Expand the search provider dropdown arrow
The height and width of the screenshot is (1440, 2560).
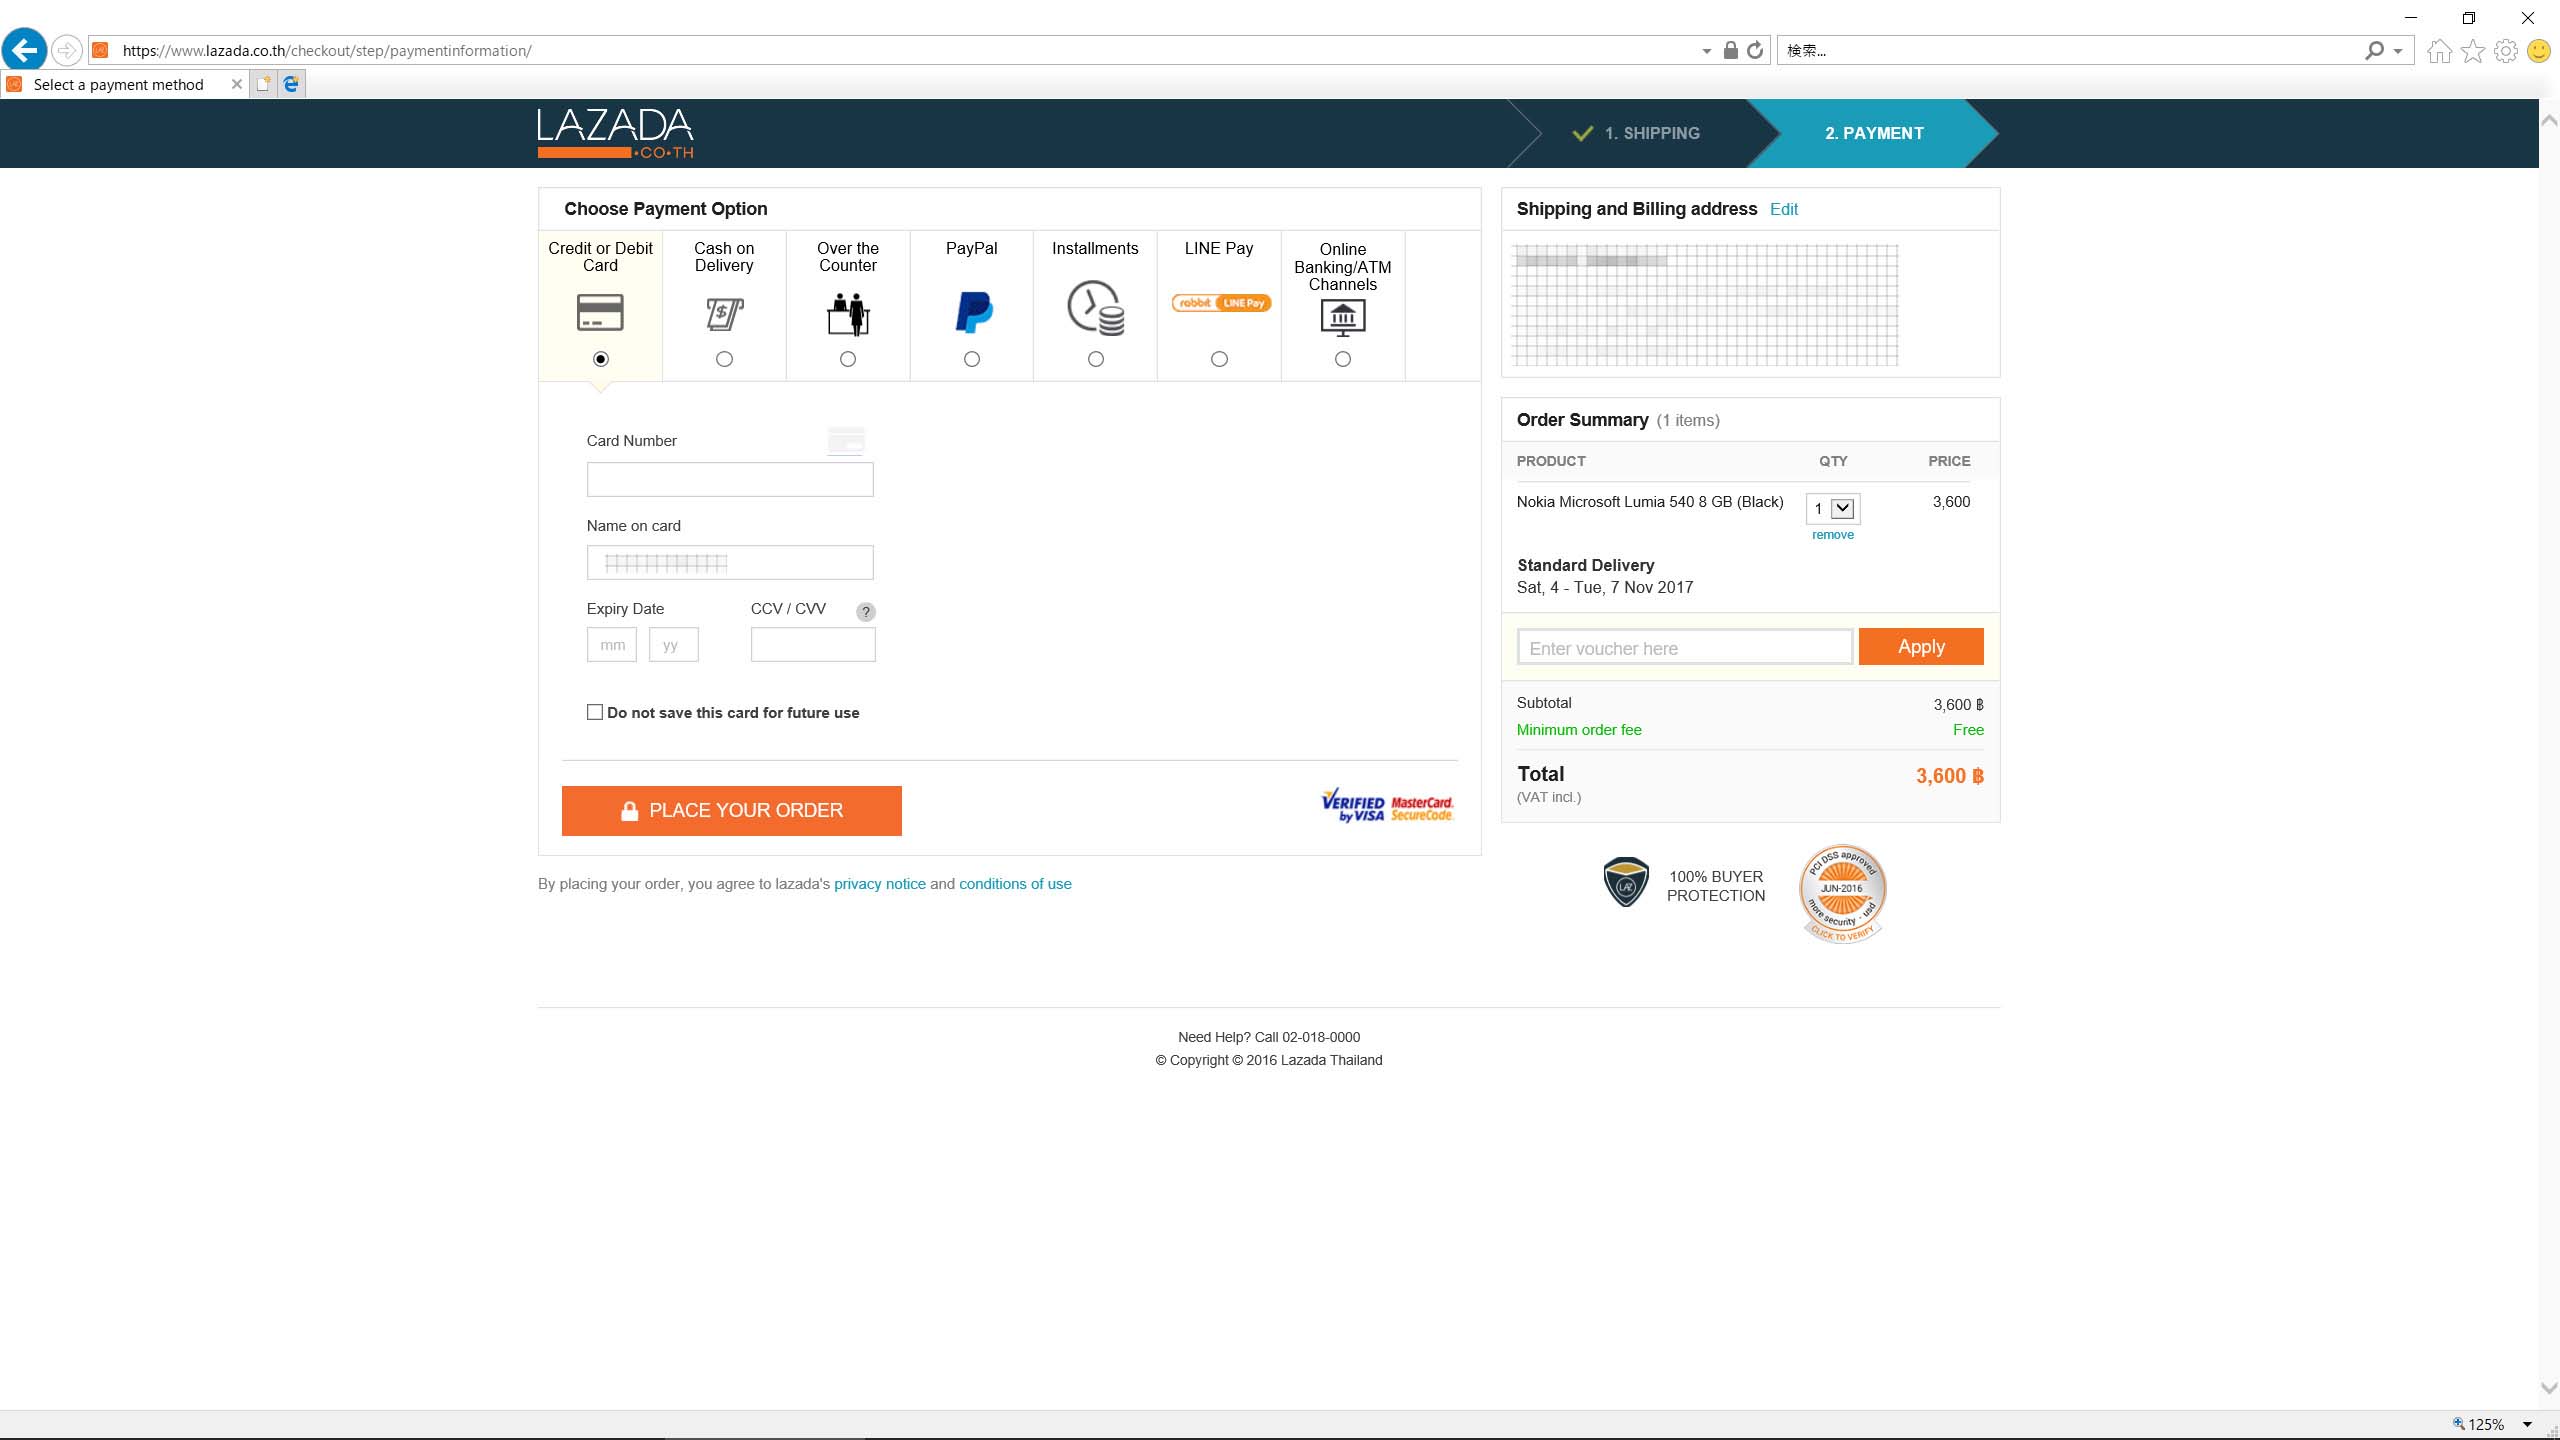(x=2397, y=51)
